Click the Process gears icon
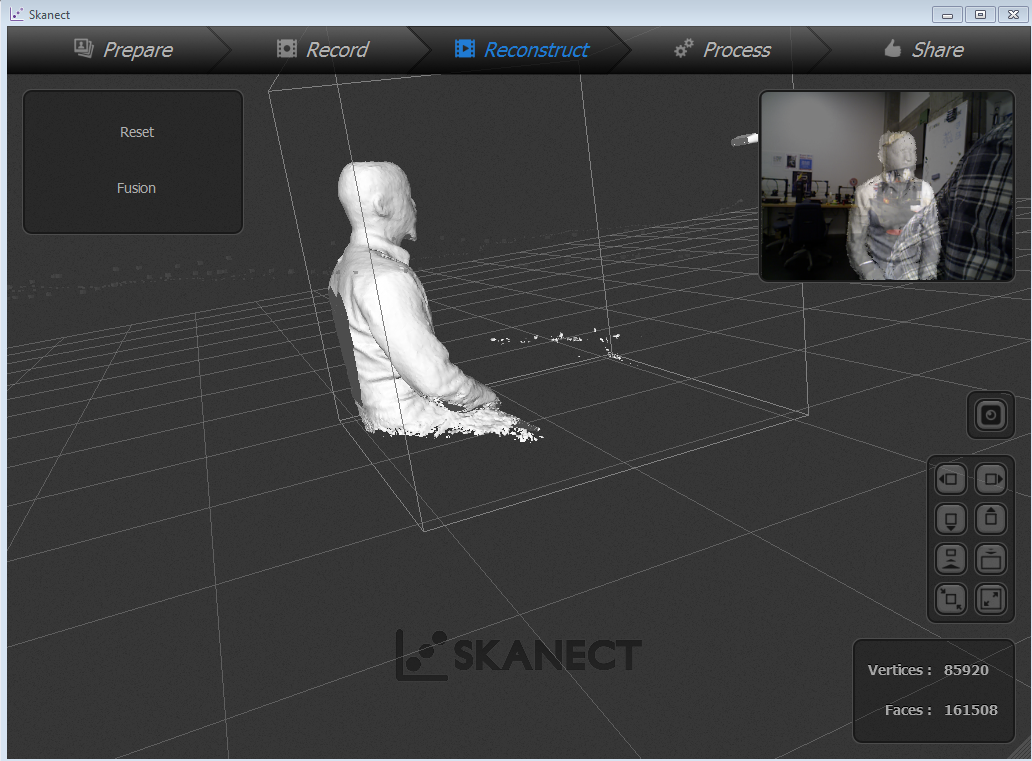The image size is (1032, 761). point(684,48)
